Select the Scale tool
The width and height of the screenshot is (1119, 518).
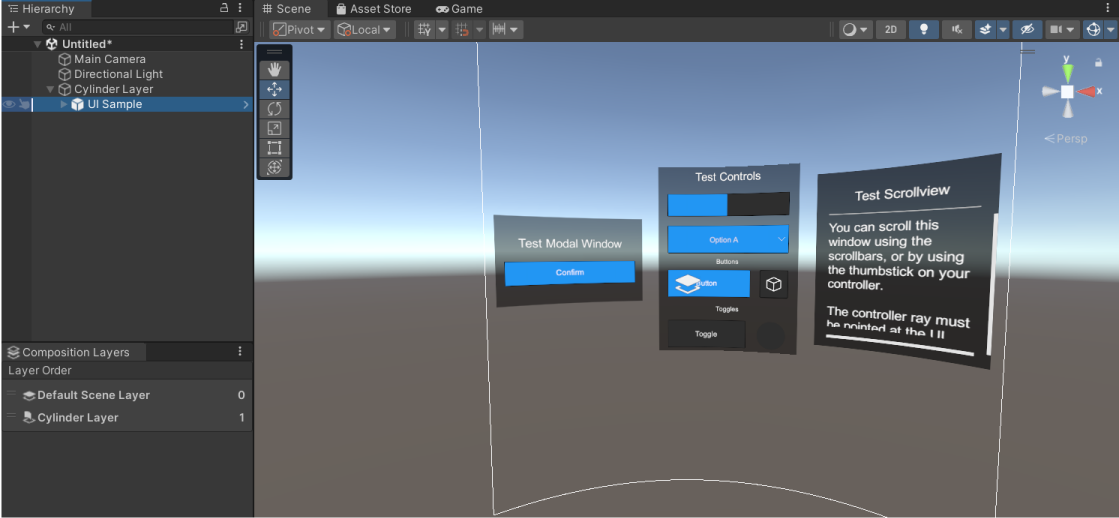[275, 128]
